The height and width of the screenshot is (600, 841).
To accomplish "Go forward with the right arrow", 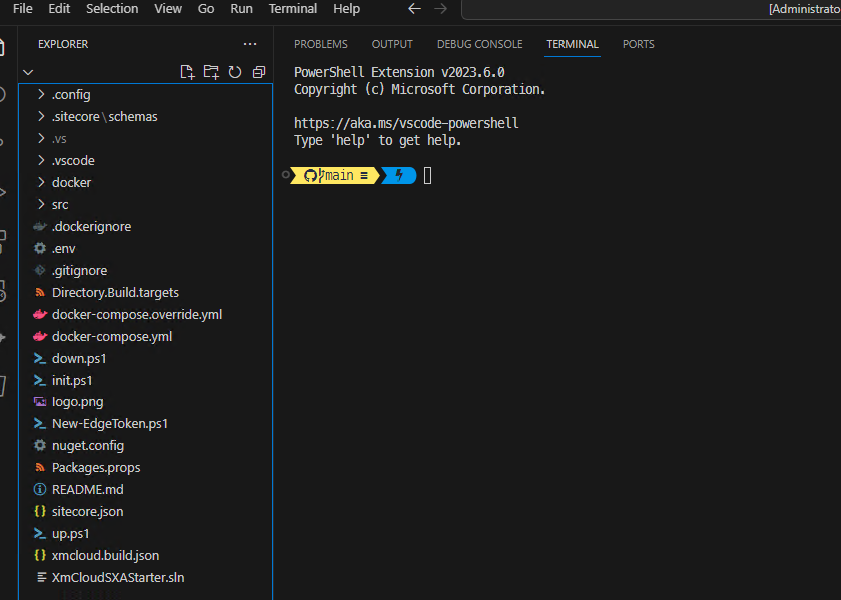I will pyautogui.click(x=440, y=9).
